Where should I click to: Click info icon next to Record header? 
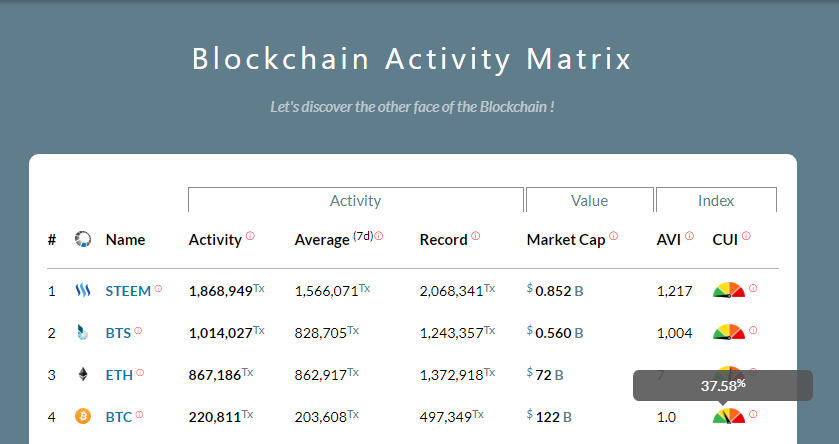tap(475, 236)
